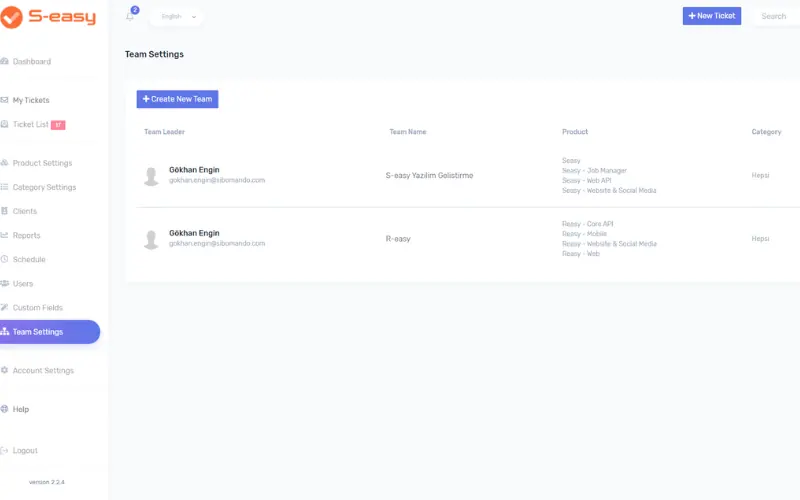
Task: Click the avatar in the S-easy Yazilim row
Action: 151,176
